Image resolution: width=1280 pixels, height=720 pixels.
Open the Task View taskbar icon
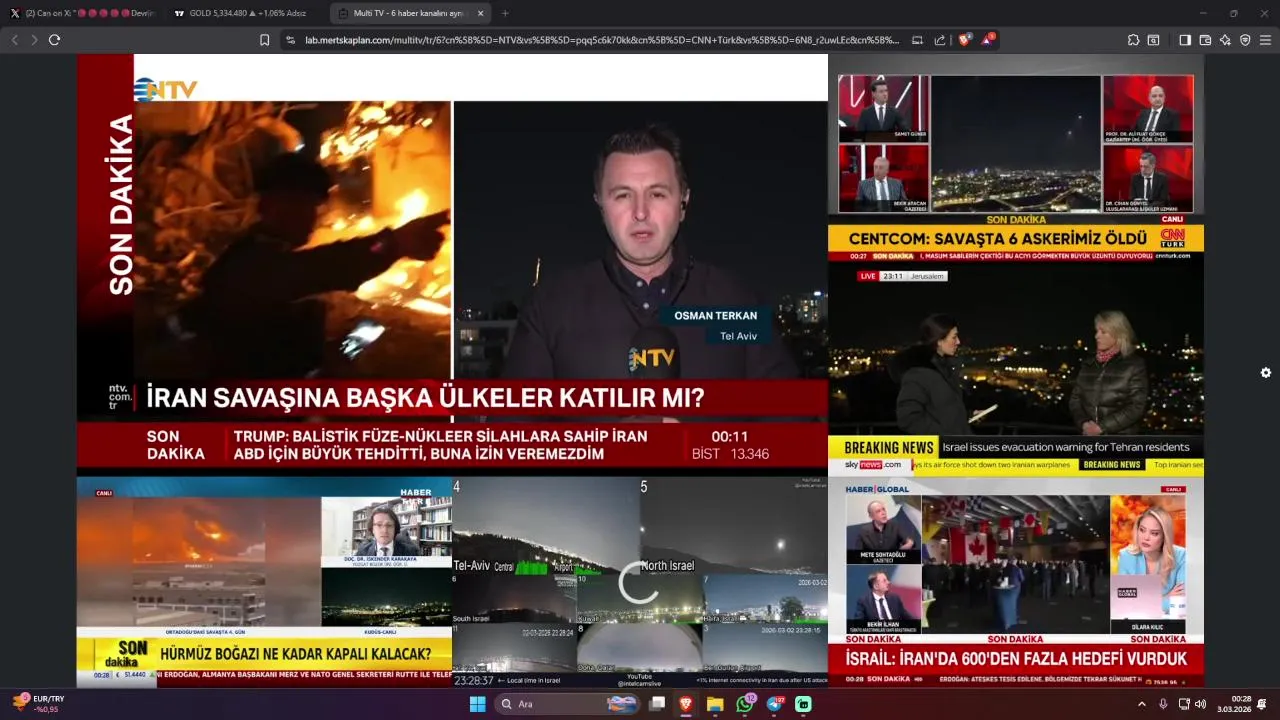click(657, 704)
